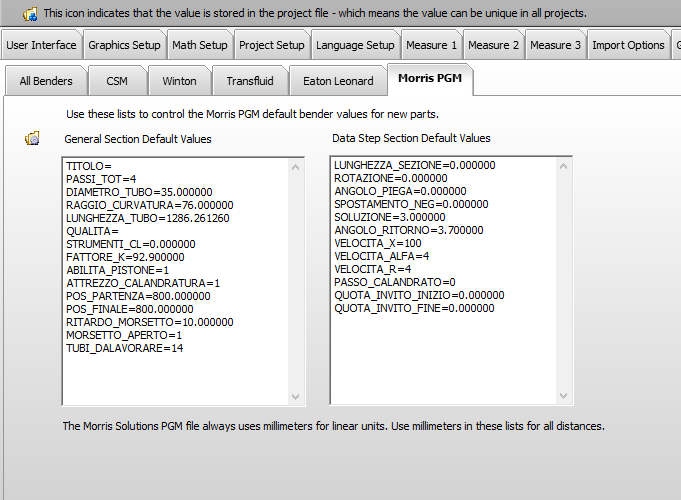Click the LUNGHEZZA_TUBO=1286.261260 entry
Image resolution: width=681 pixels, height=500 pixels.
(x=148, y=219)
